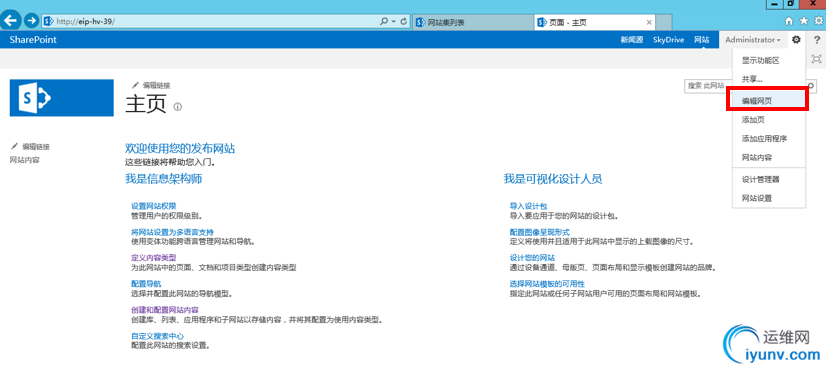Image resolution: width=826 pixels, height=371 pixels.
Task: Click the info icon next to 主页
Action: [178, 106]
